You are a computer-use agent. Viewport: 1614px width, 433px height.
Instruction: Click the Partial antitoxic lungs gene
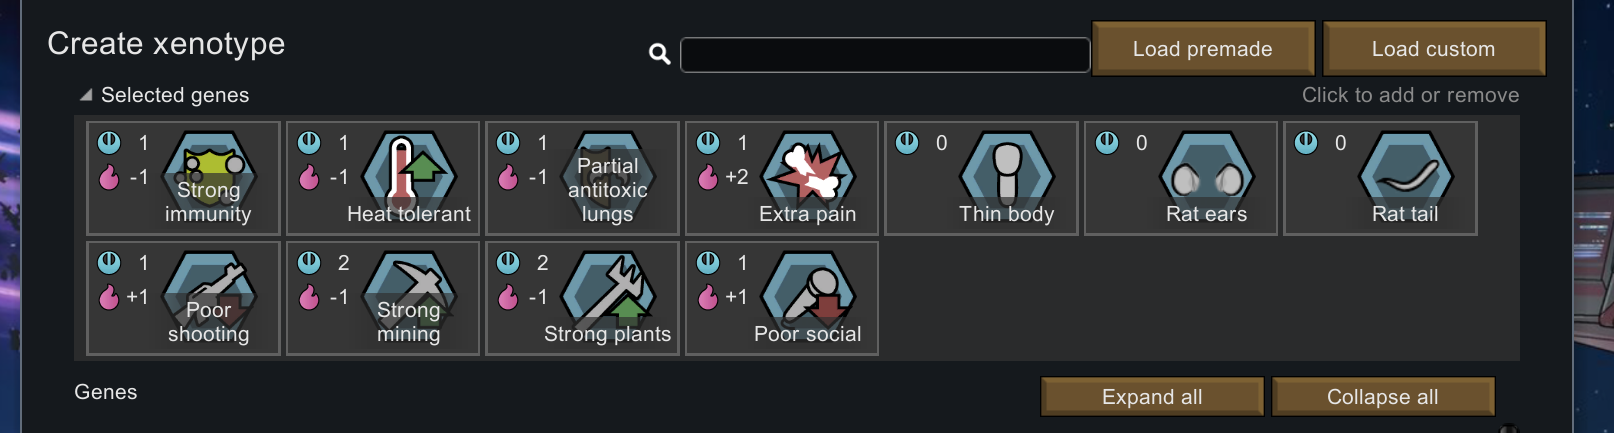tap(582, 178)
